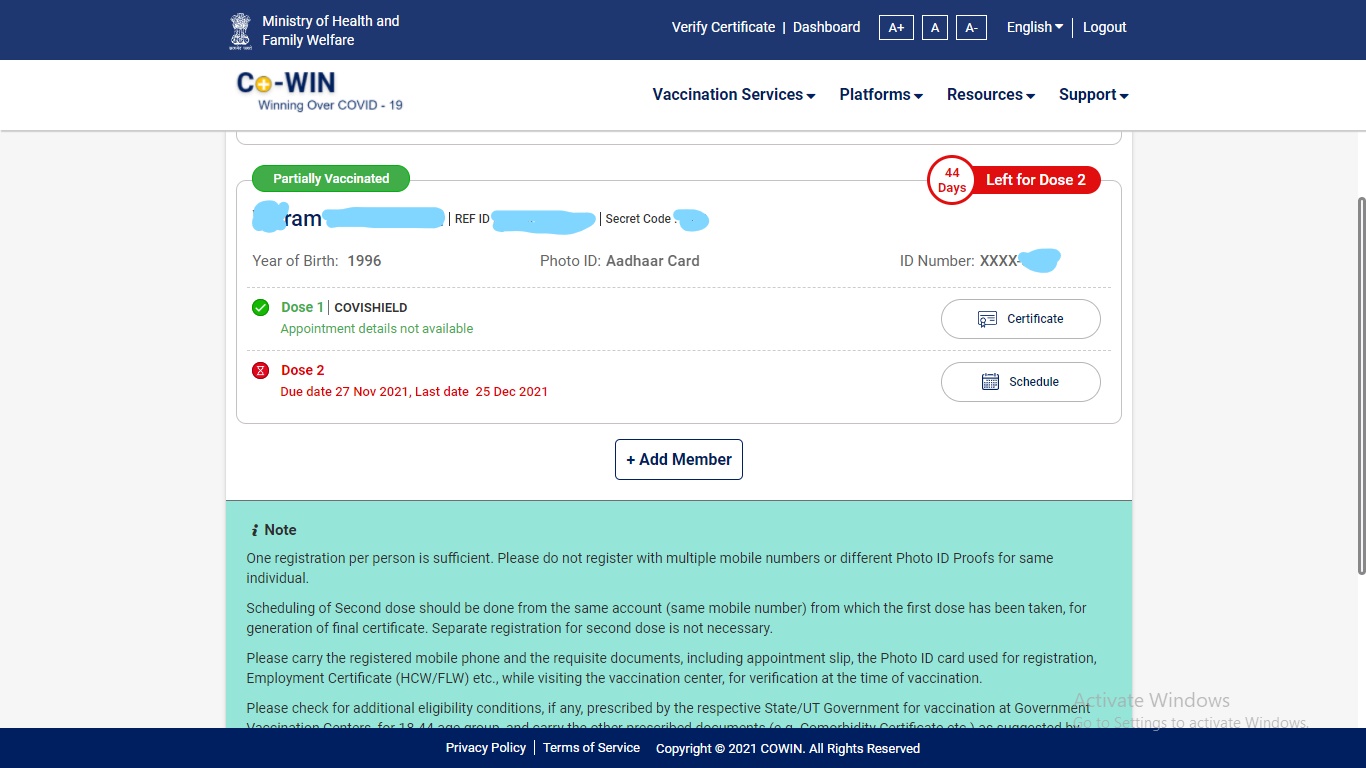1366x768 pixels.
Task: Click Add Member button
Action: pyautogui.click(x=679, y=459)
